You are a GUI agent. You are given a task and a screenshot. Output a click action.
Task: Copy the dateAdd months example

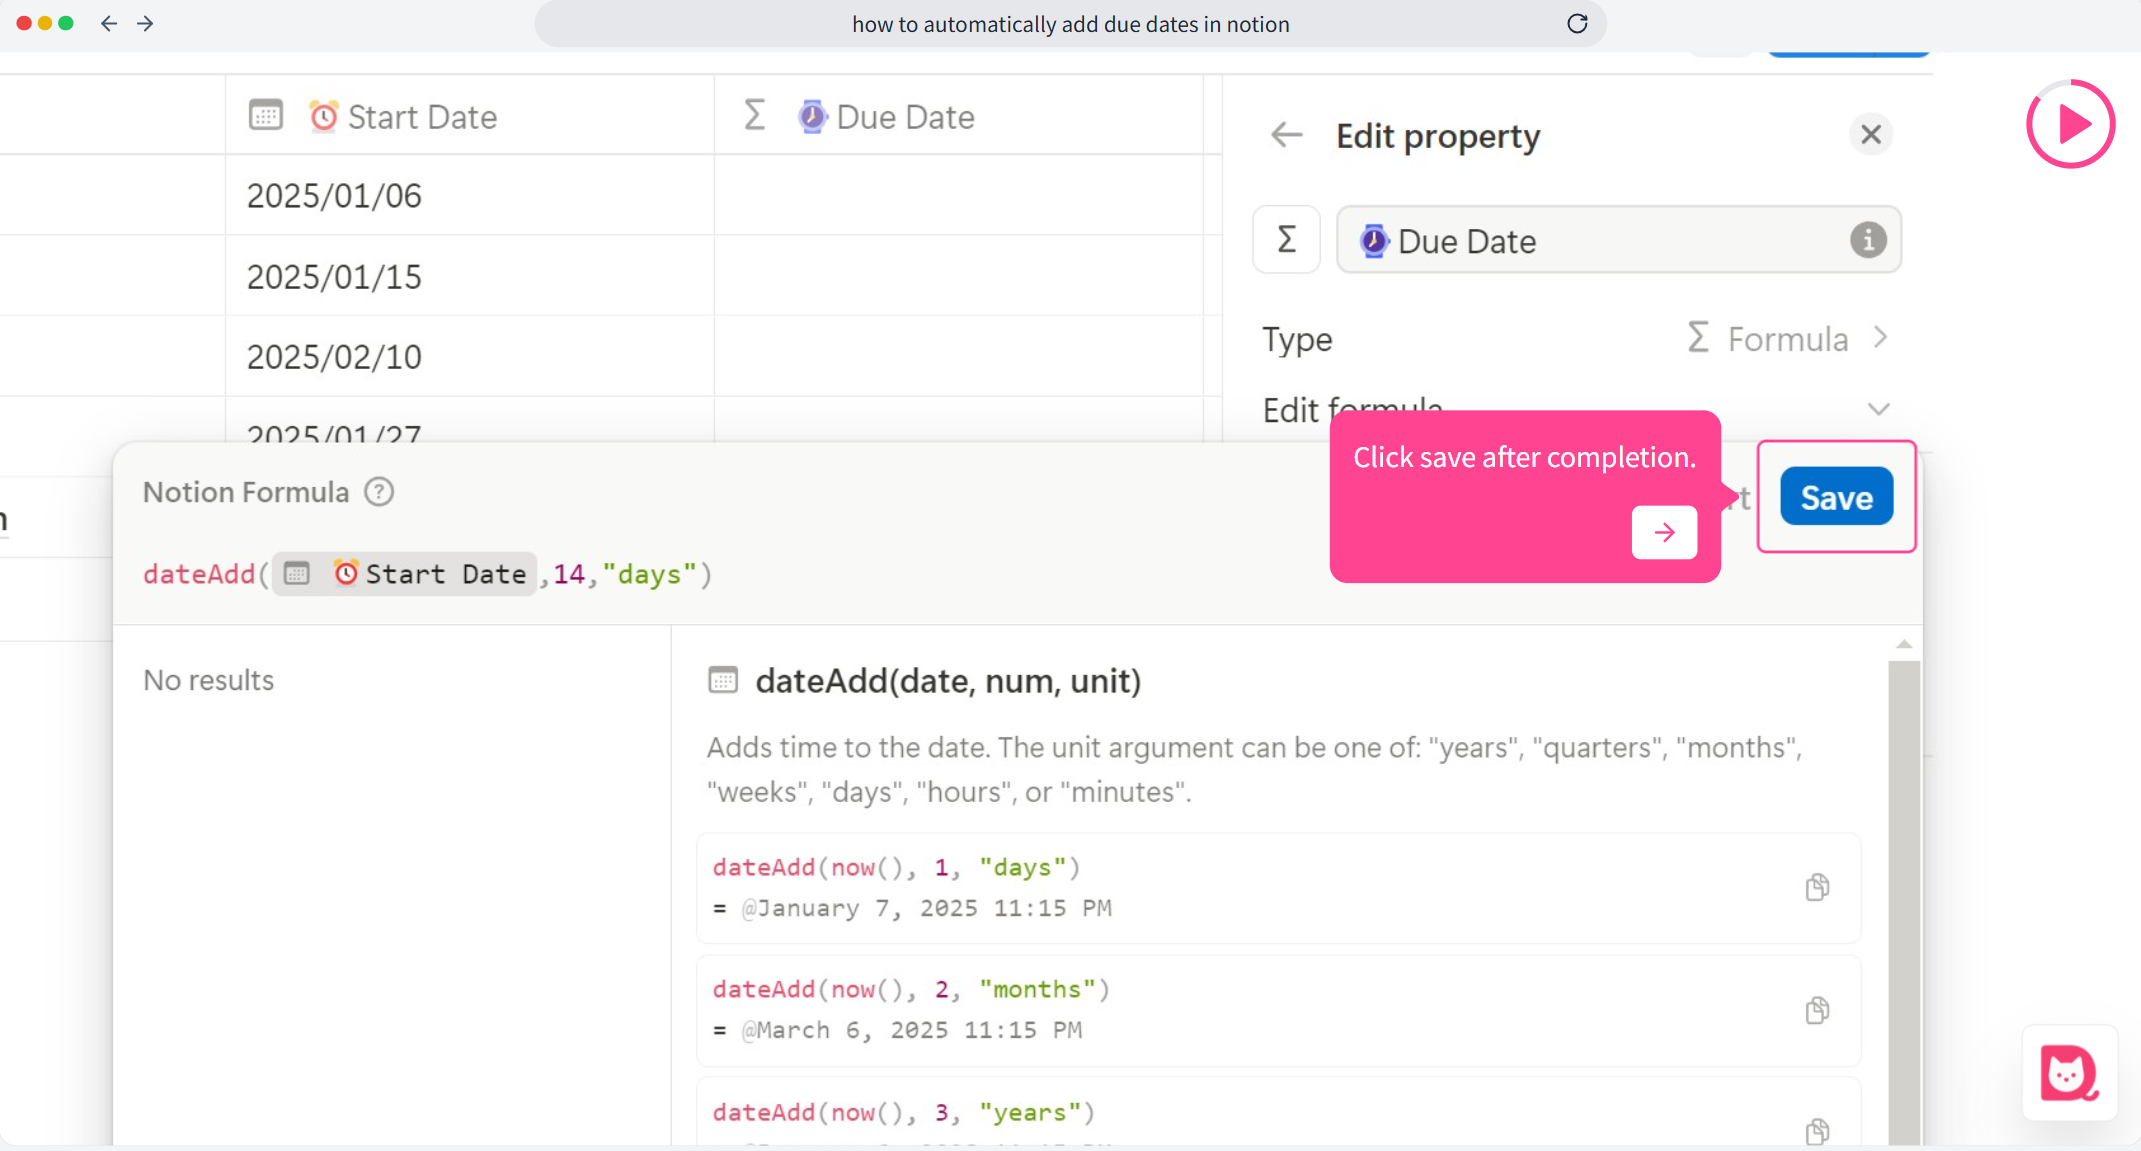point(1817,1010)
